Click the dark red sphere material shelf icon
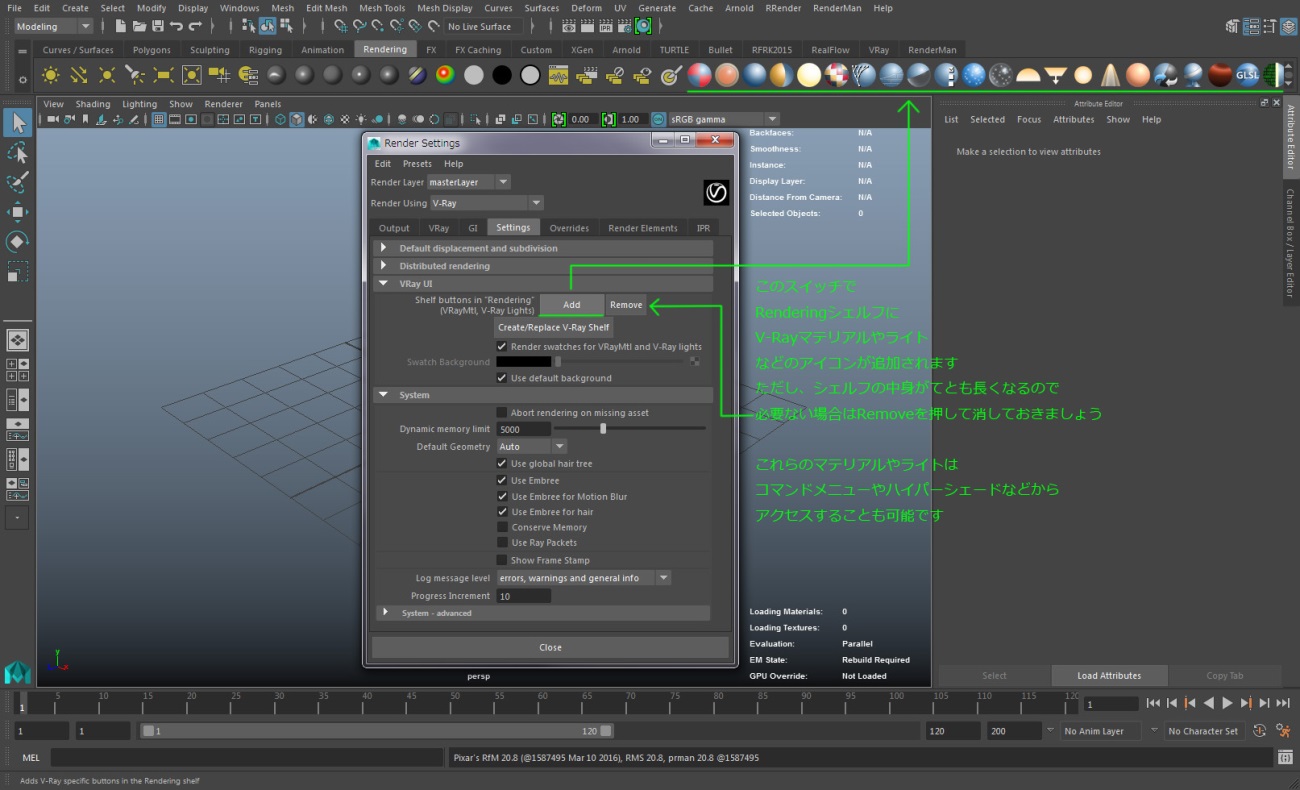 (x=1220, y=75)
